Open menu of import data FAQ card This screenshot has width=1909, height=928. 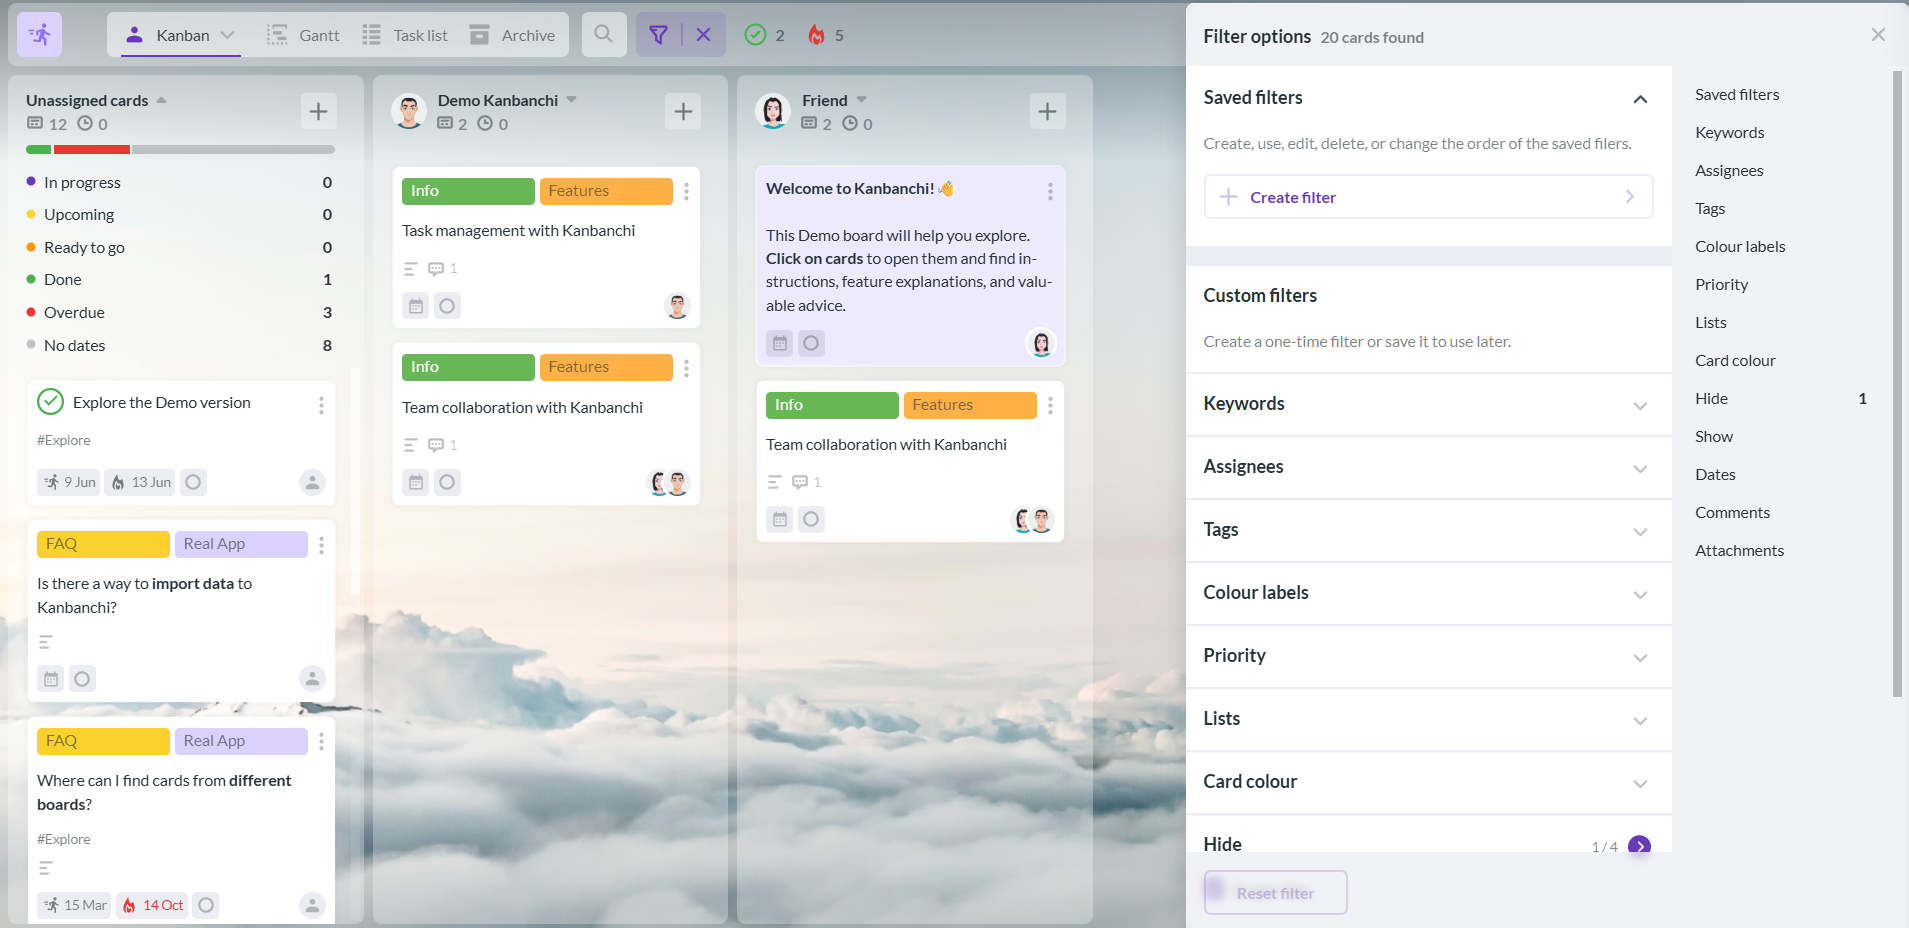[321, 545]
